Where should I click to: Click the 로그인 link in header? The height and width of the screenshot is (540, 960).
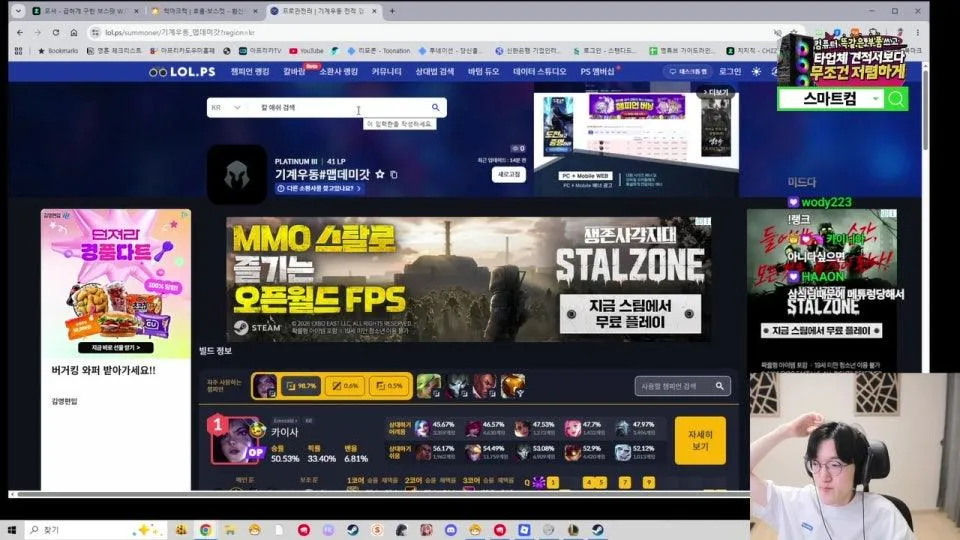click(730, 72)
